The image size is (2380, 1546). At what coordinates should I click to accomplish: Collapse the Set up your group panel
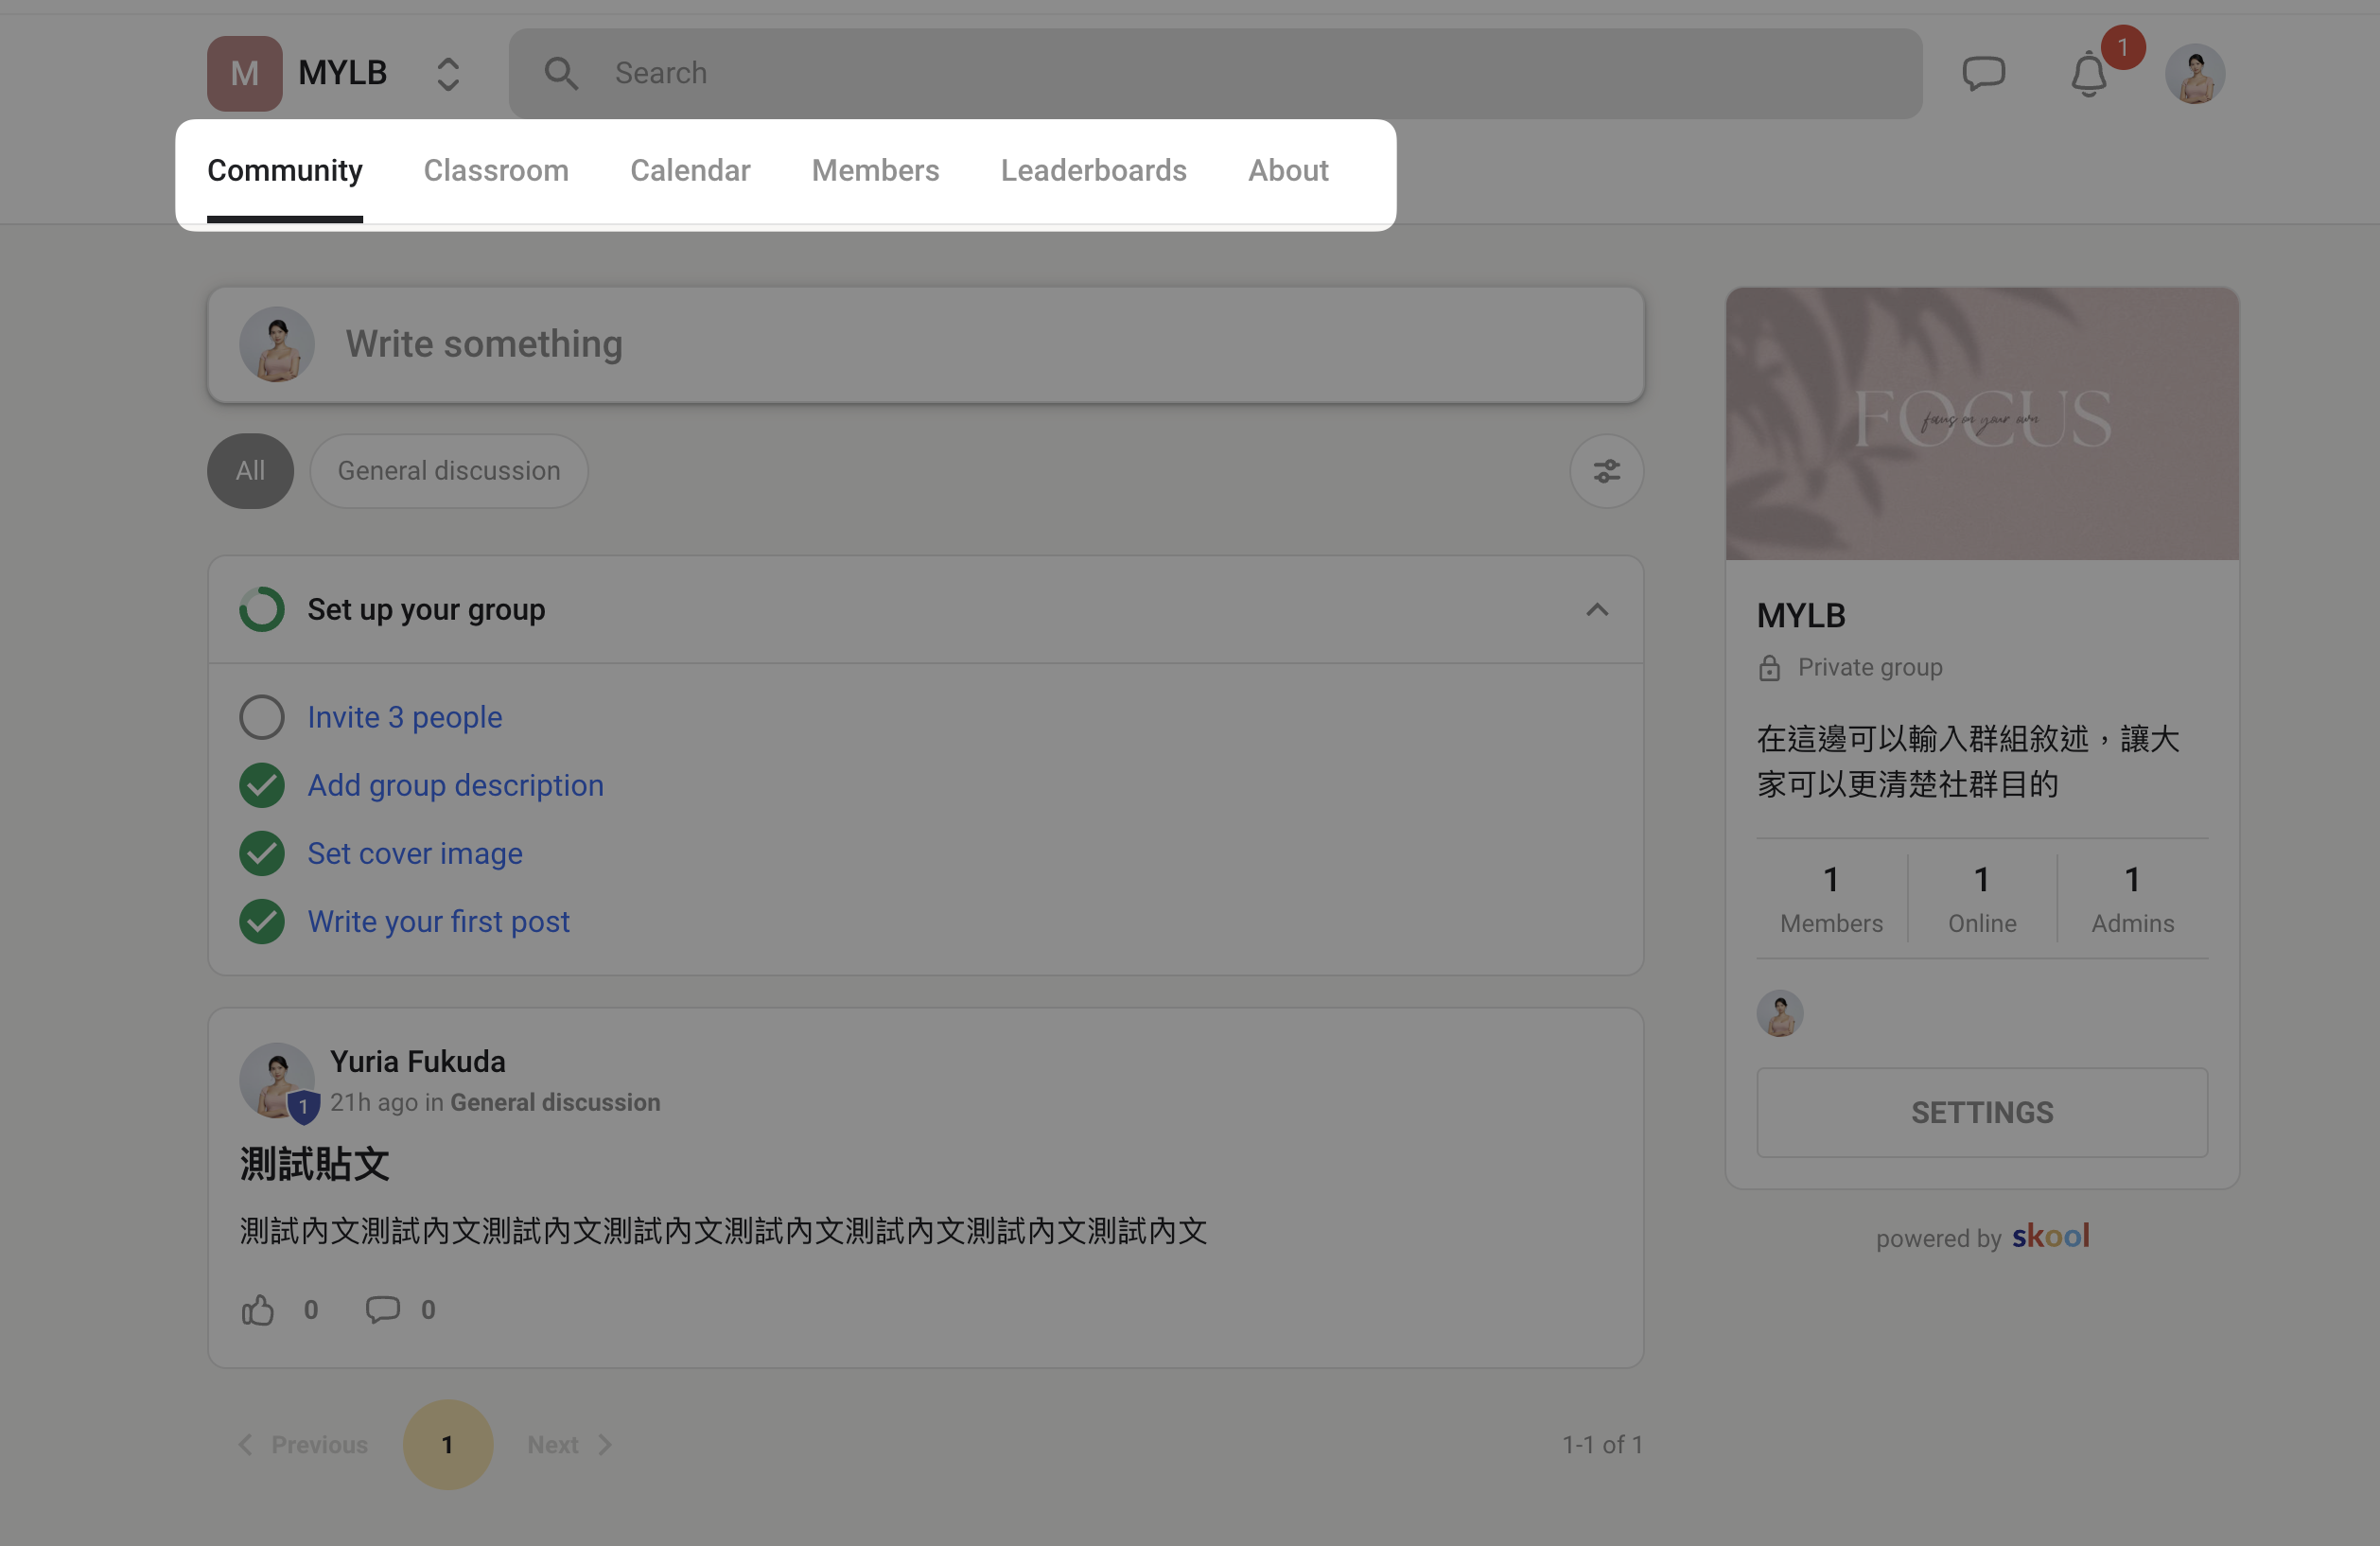coord(1597,609)
